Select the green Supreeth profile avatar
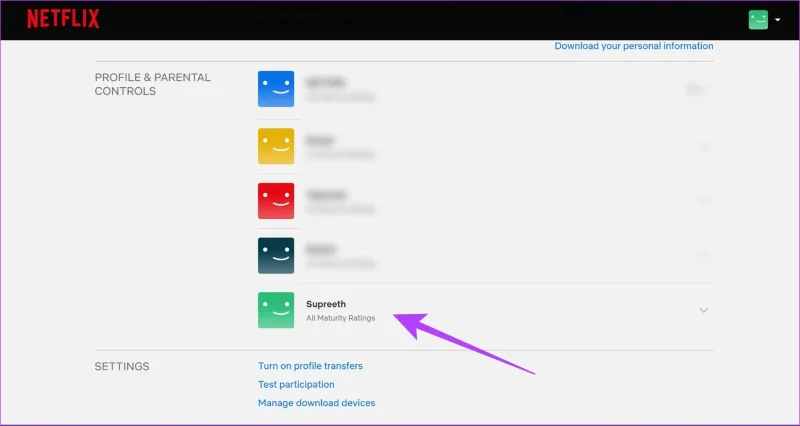The image size is (800, 426). pyautogui.click(x=276, y=310)
